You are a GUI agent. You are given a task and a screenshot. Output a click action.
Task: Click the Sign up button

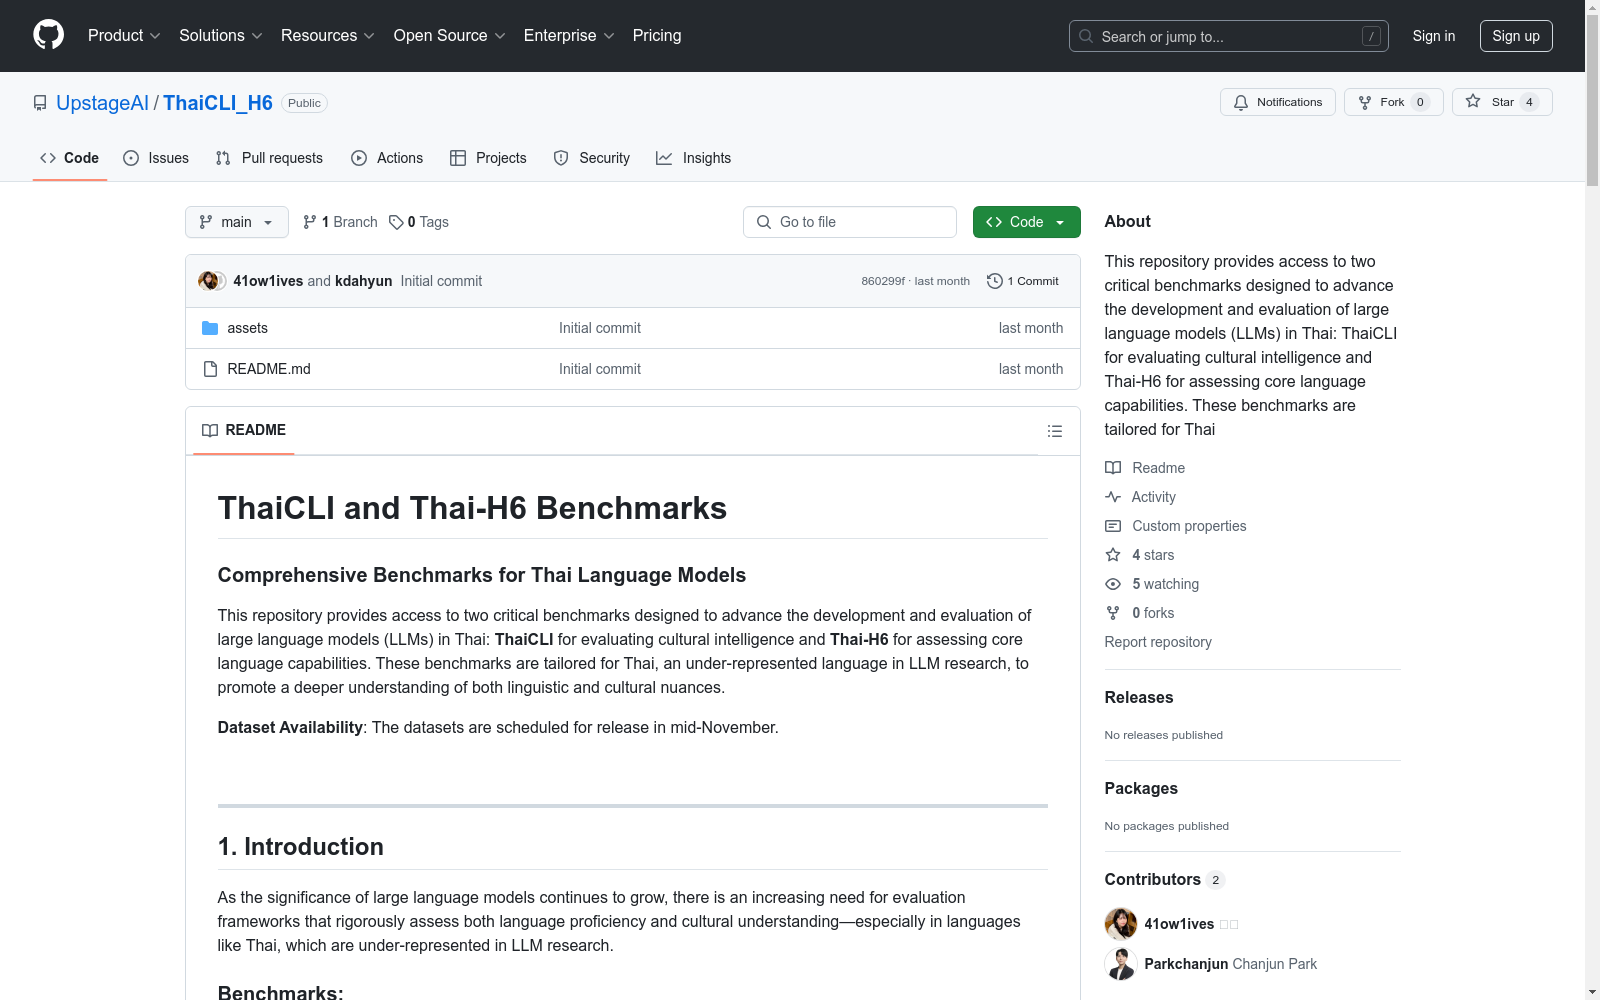[x=1516, y=36]
